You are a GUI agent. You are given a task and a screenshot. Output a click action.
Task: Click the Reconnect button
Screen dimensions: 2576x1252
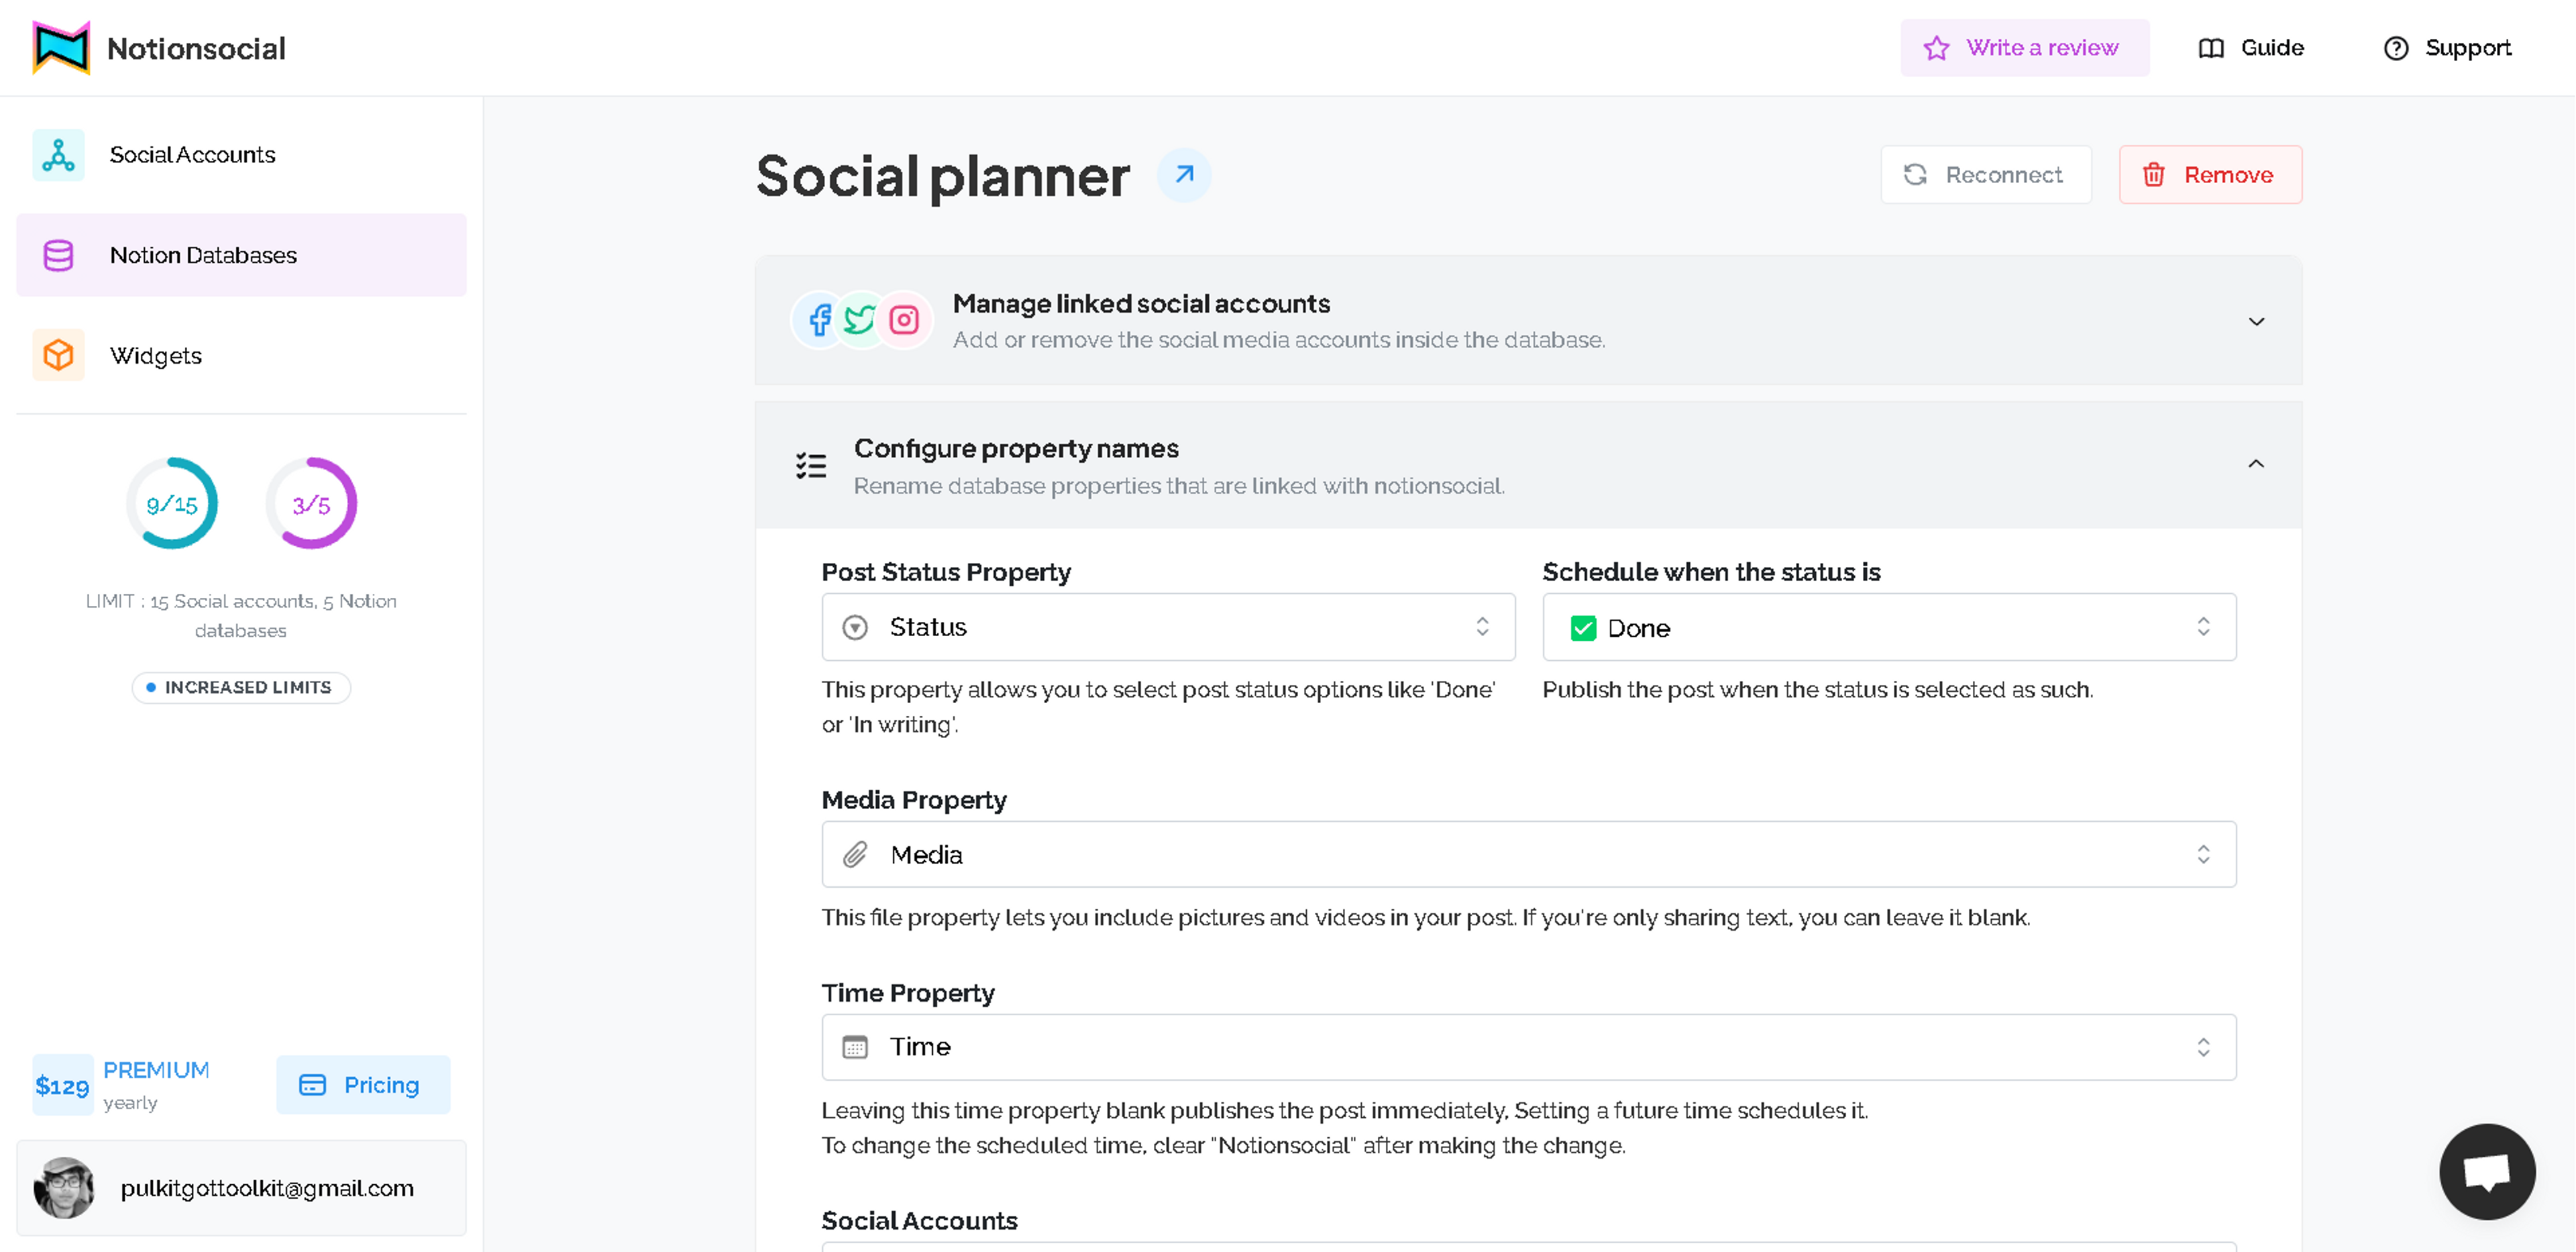(1985, 175)
